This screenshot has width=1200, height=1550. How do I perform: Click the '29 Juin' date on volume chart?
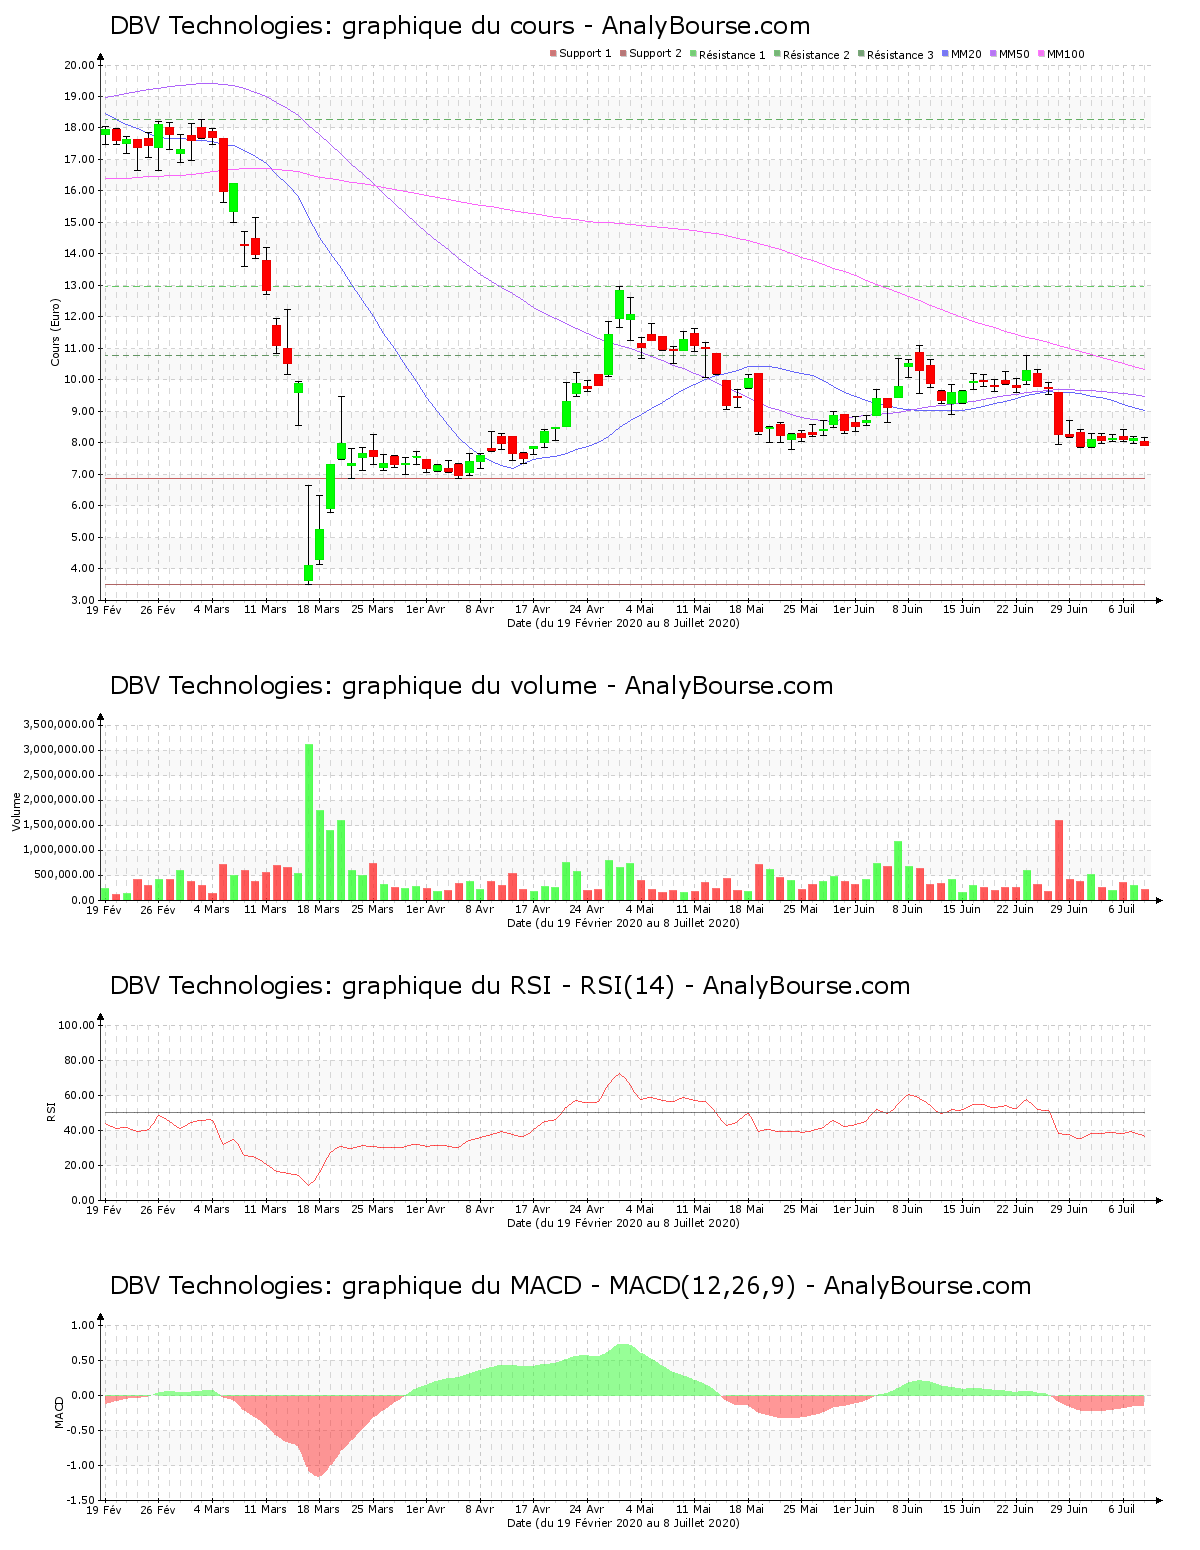(1069, 909)
